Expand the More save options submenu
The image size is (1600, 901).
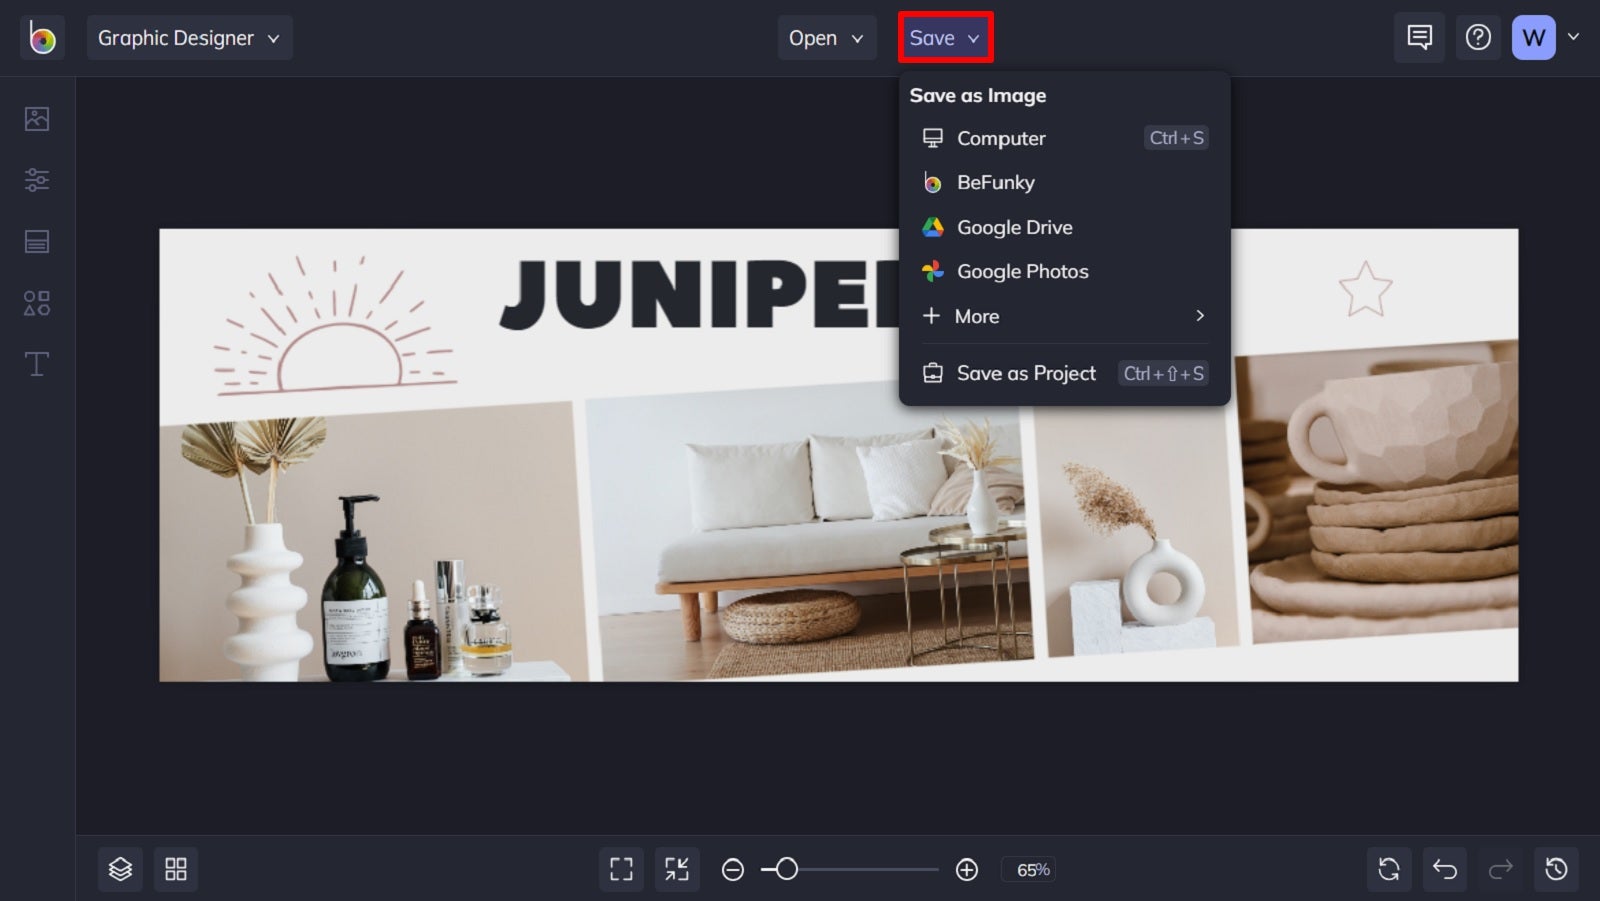(1063, 316)
